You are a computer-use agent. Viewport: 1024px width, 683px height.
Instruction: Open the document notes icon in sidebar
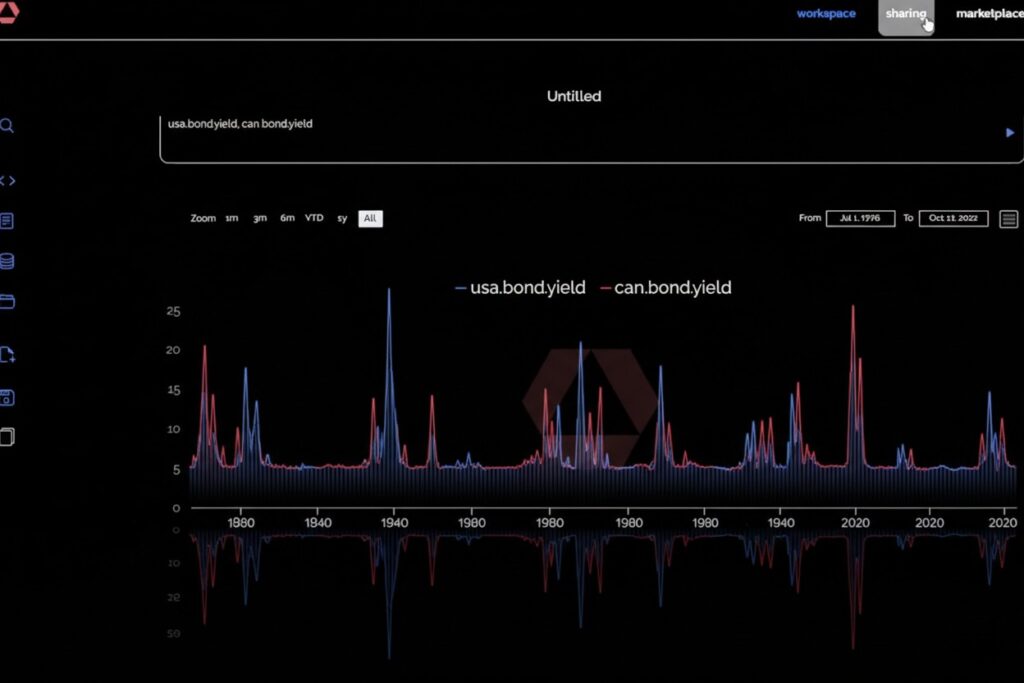click(7, 221)
